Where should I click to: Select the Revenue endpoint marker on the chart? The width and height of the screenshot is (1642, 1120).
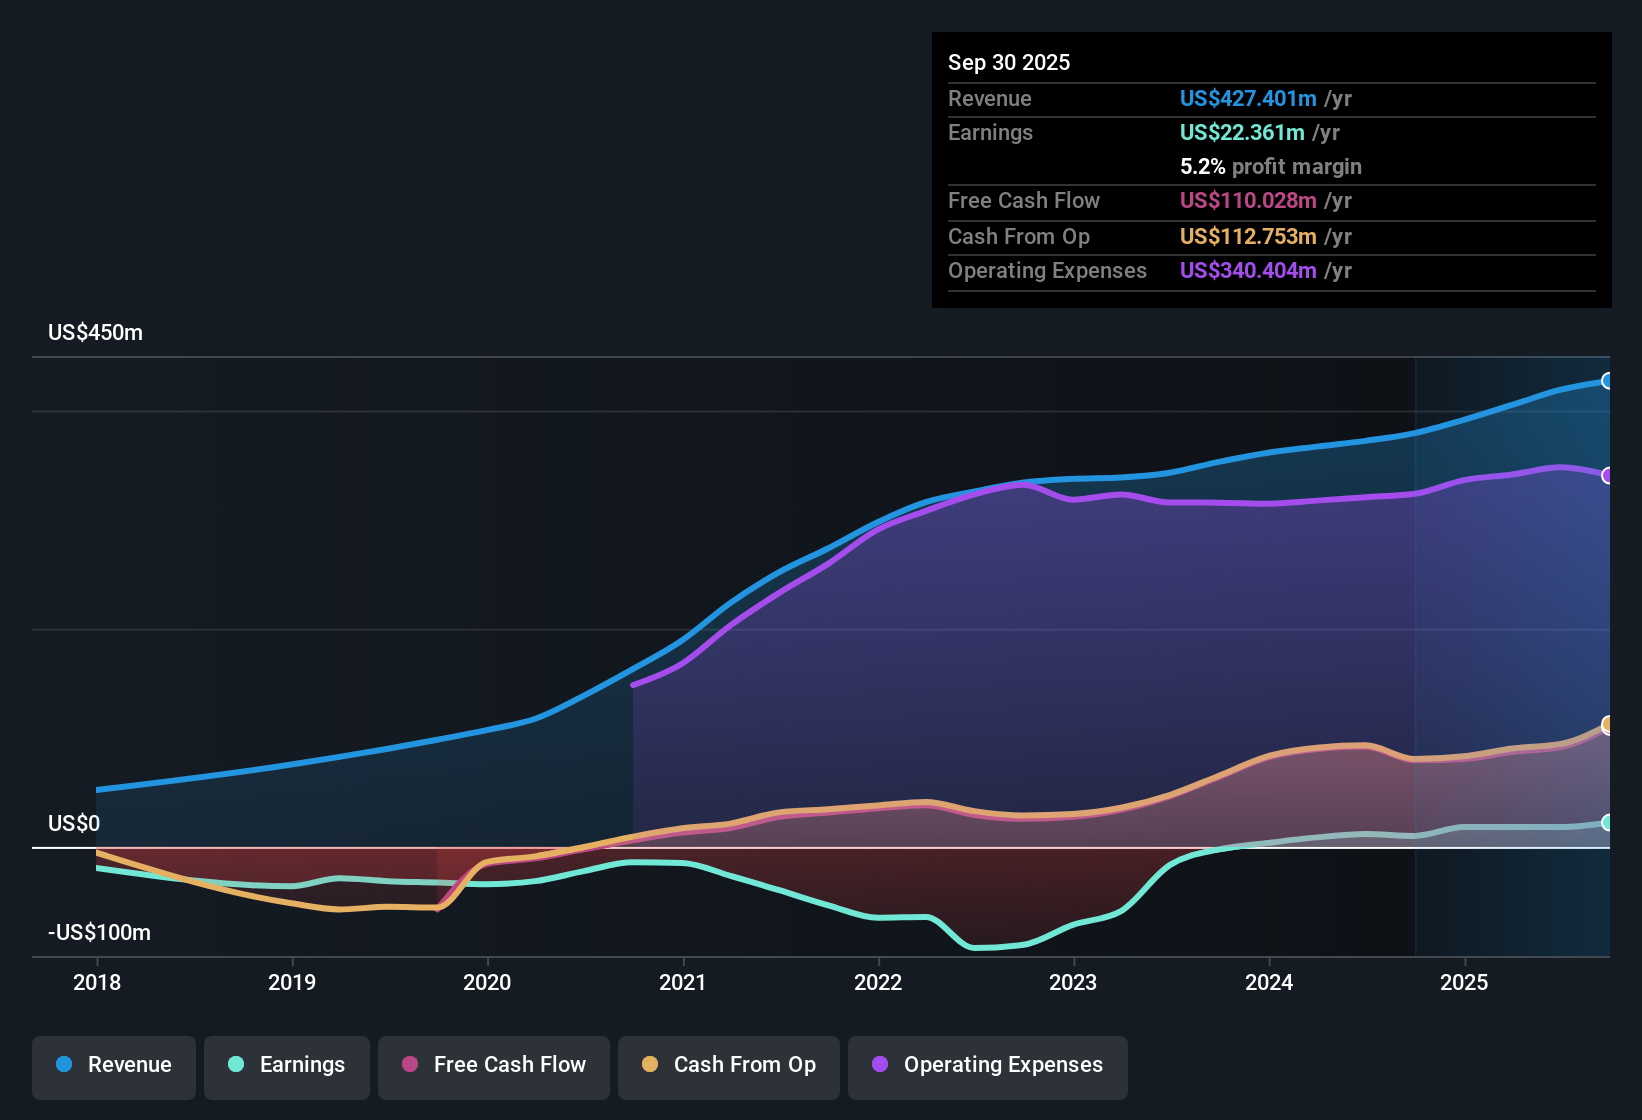pos(1608,380)
